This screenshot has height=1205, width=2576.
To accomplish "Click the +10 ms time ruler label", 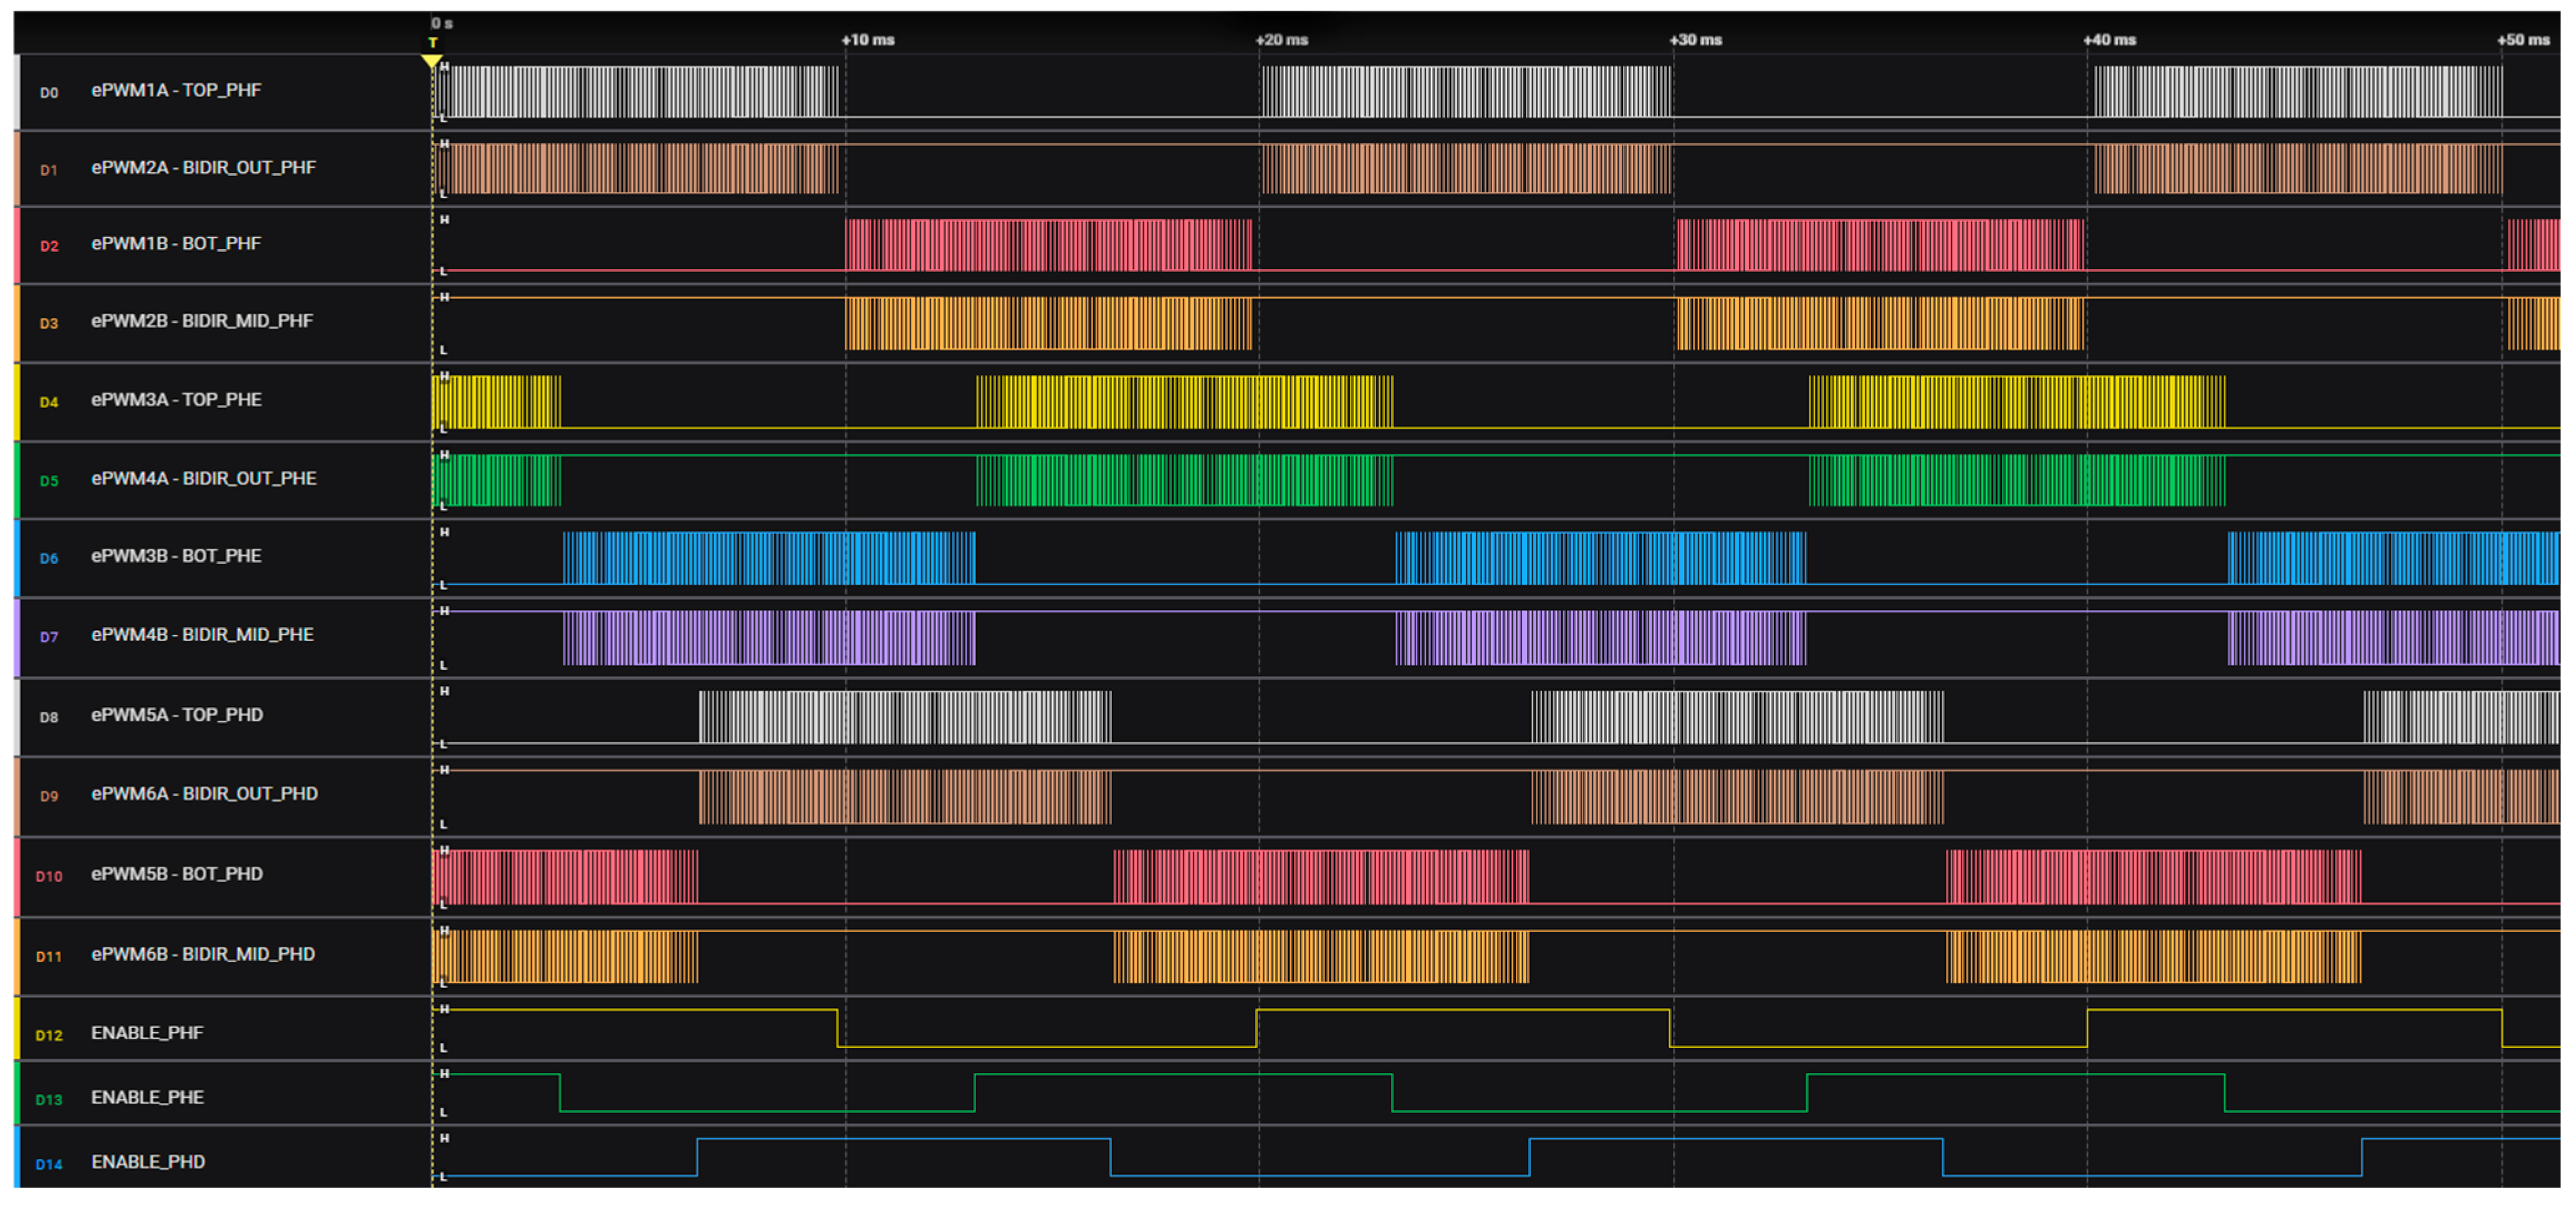I will [867, 40].
